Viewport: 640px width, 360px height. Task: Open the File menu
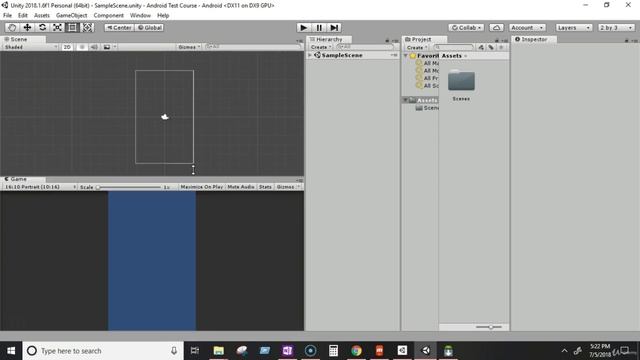tap(7, 15)
